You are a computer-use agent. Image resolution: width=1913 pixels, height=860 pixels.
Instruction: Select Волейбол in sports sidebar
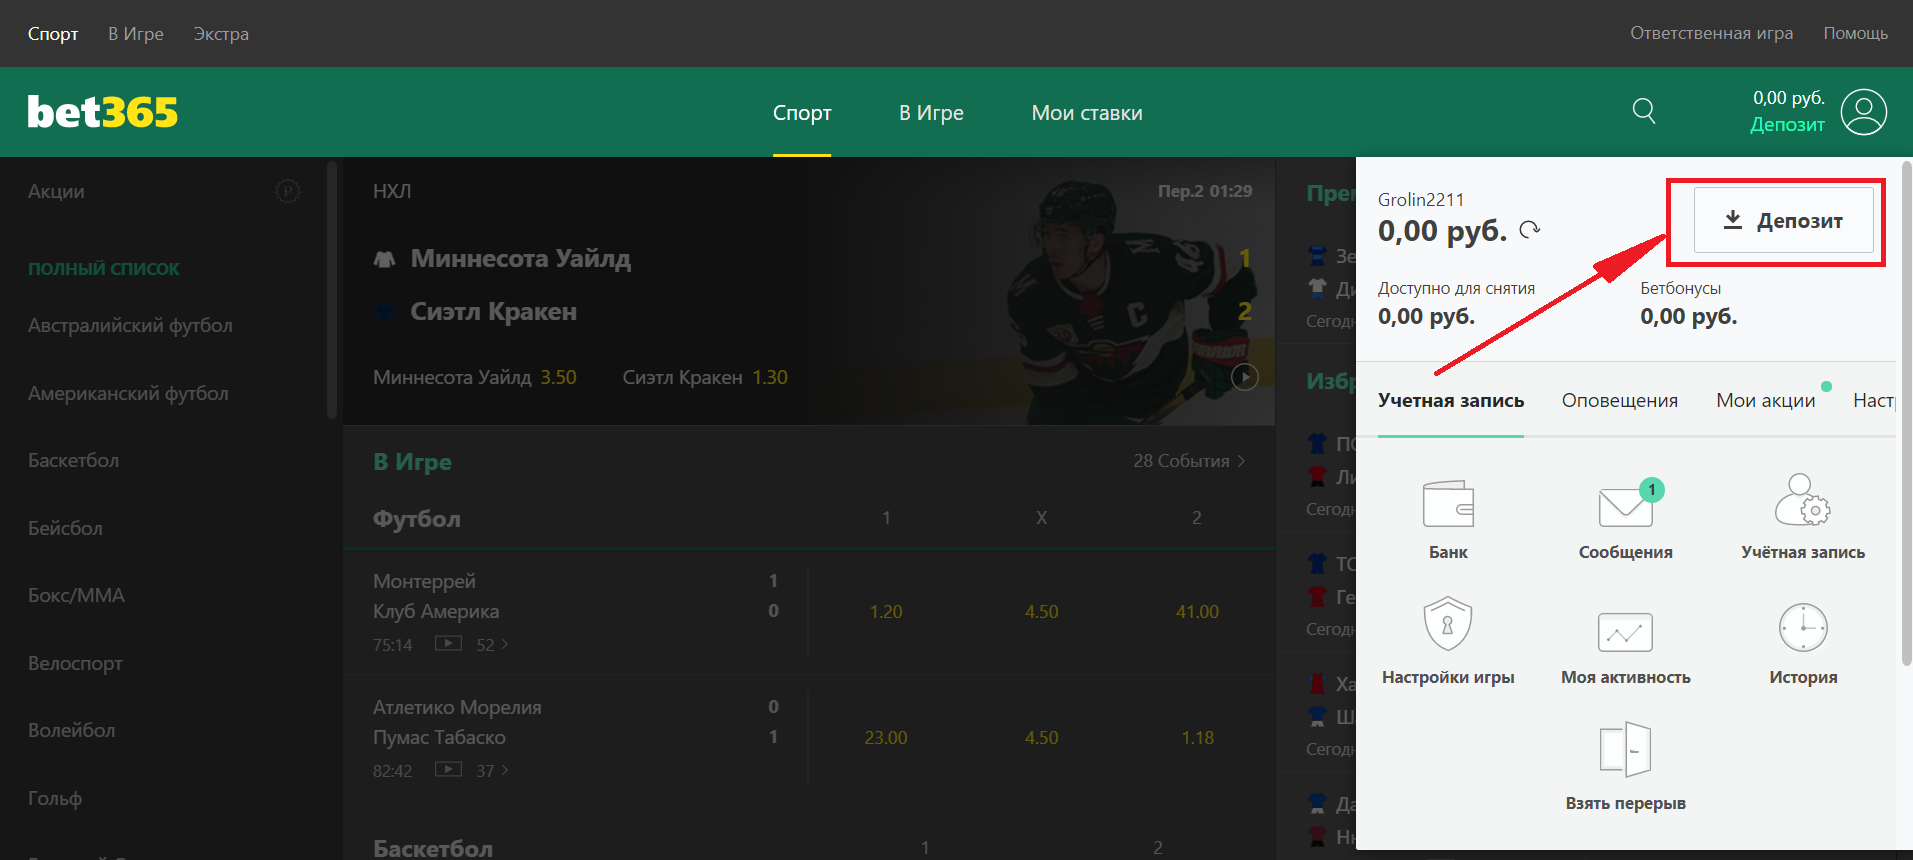(71, 730)
